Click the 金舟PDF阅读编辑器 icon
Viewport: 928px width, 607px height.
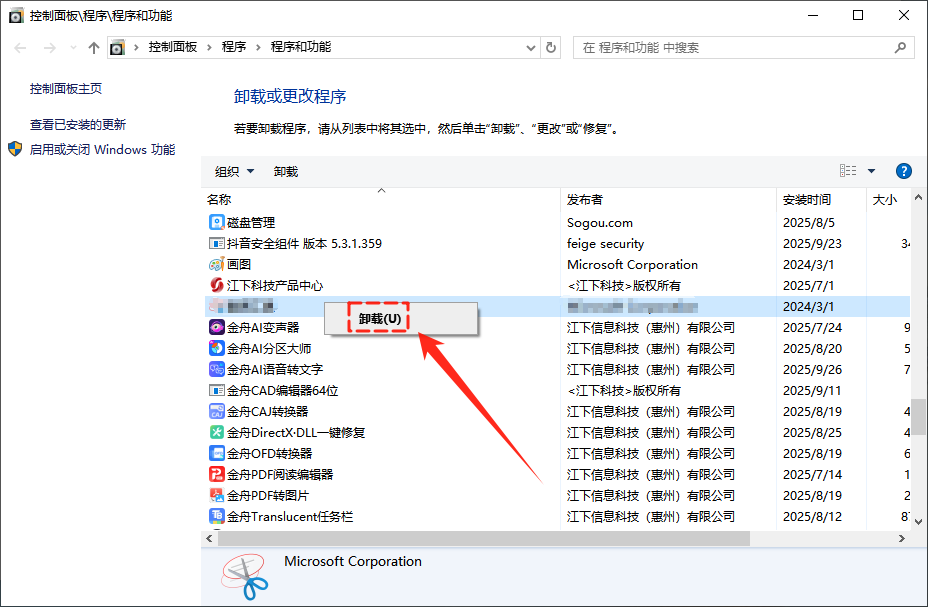[x=216, y=475]
